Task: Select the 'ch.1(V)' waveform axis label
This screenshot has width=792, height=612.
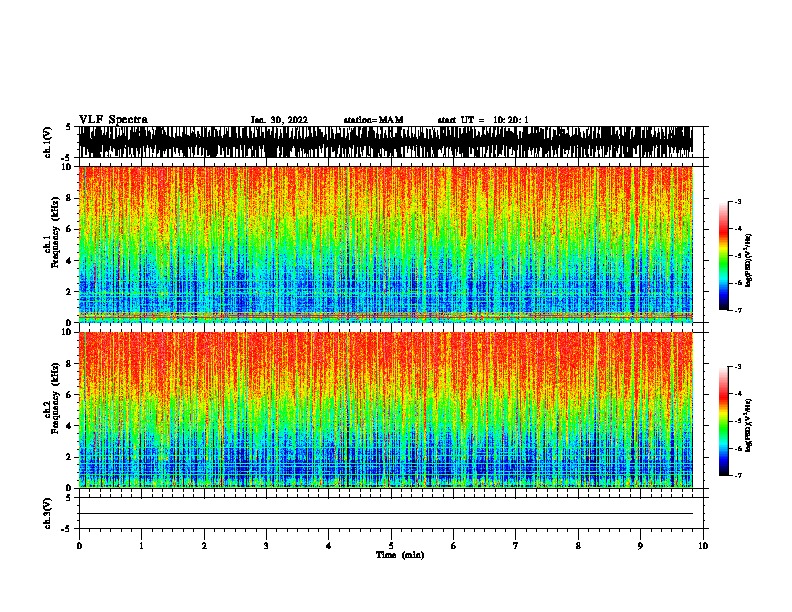Action: (48, 142)
